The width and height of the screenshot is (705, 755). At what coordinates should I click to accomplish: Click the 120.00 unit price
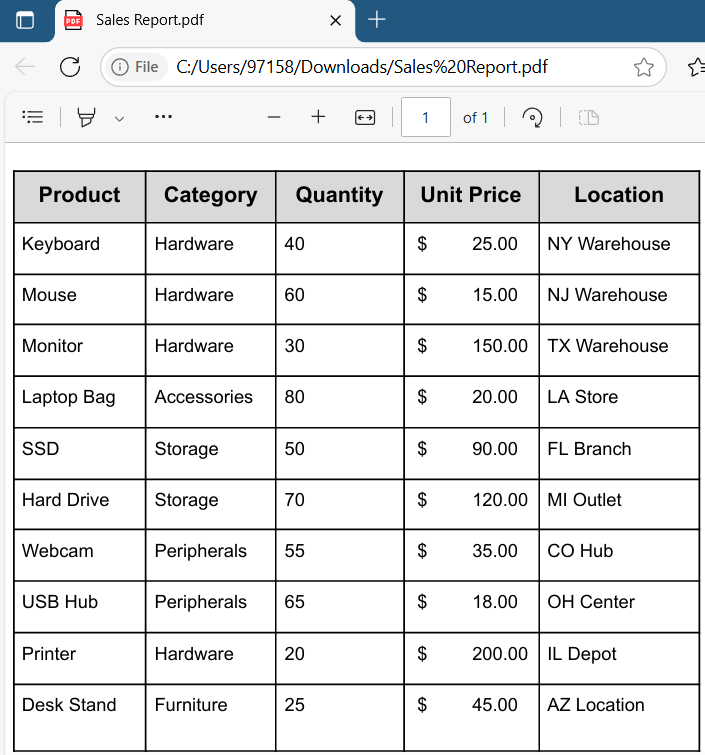500,500
